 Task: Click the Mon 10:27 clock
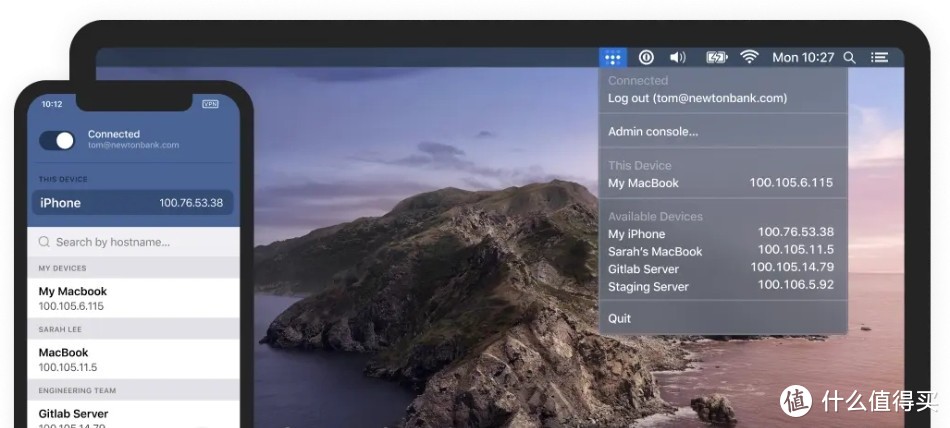tap(803, 58)
